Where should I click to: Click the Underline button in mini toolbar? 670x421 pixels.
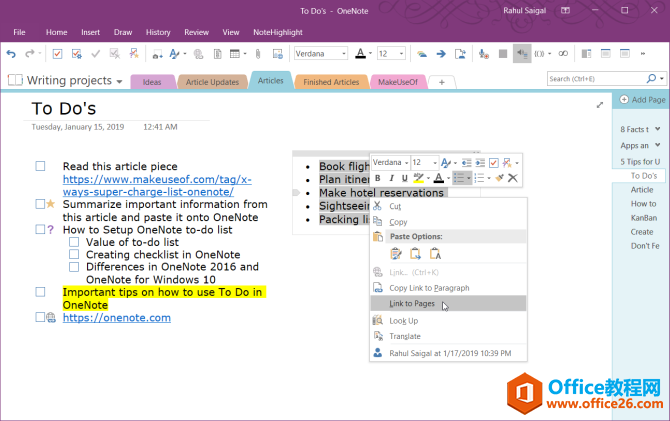pyautogui.click(x=405, y=178)
